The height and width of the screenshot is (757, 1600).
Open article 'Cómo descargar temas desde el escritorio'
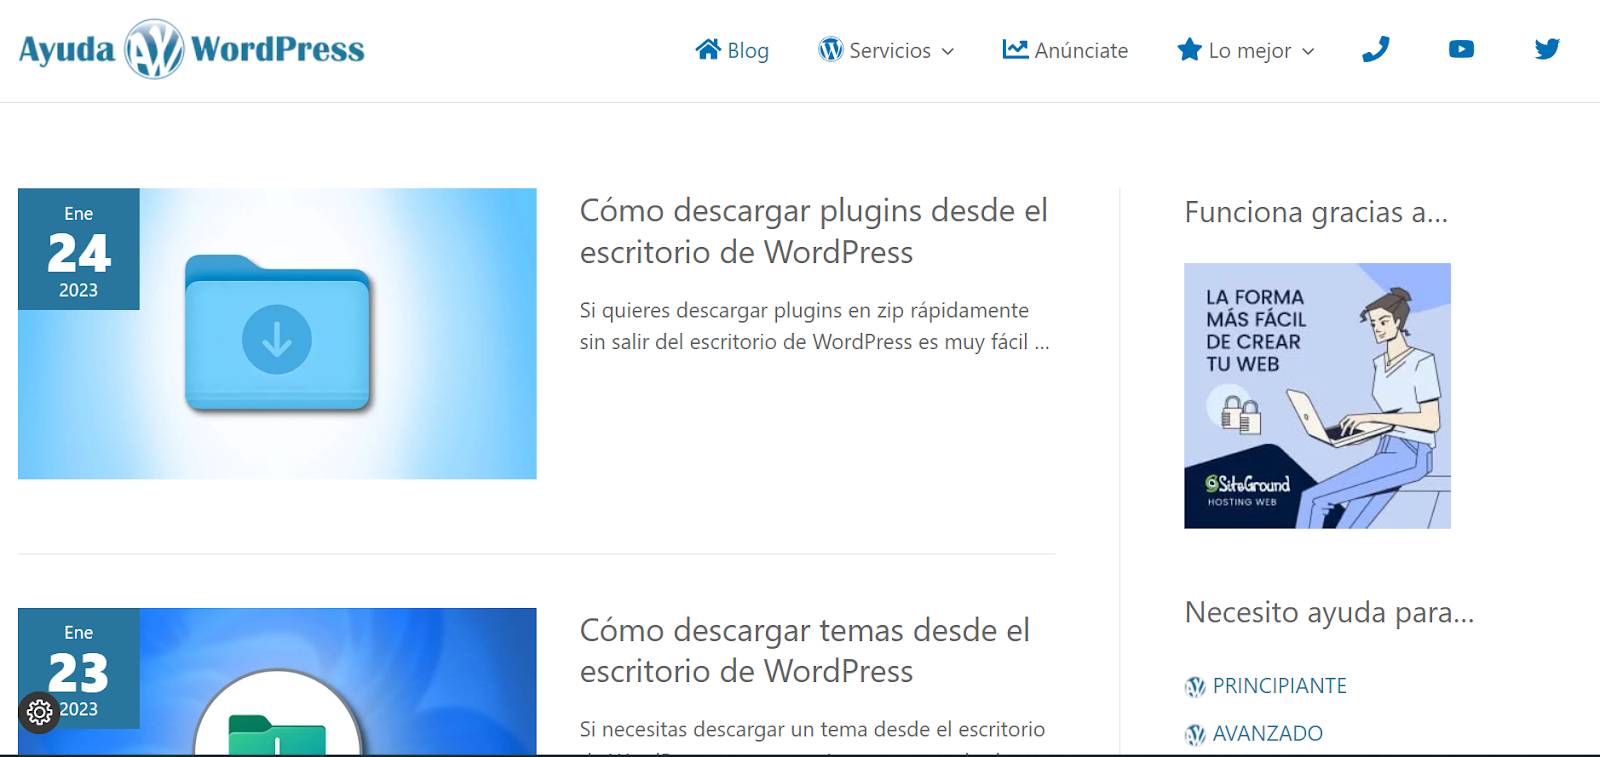805,650
